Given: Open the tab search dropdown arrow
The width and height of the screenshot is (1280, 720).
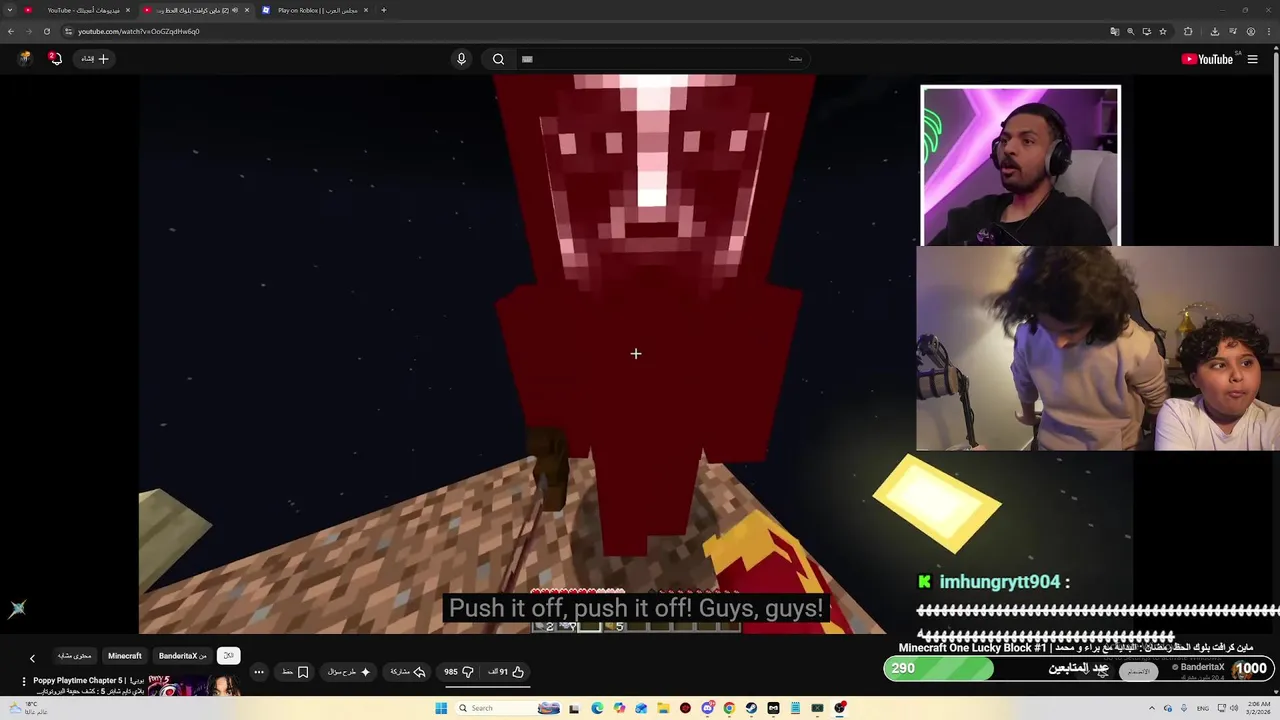Looking at the screenshot, I should pos(10,10).
